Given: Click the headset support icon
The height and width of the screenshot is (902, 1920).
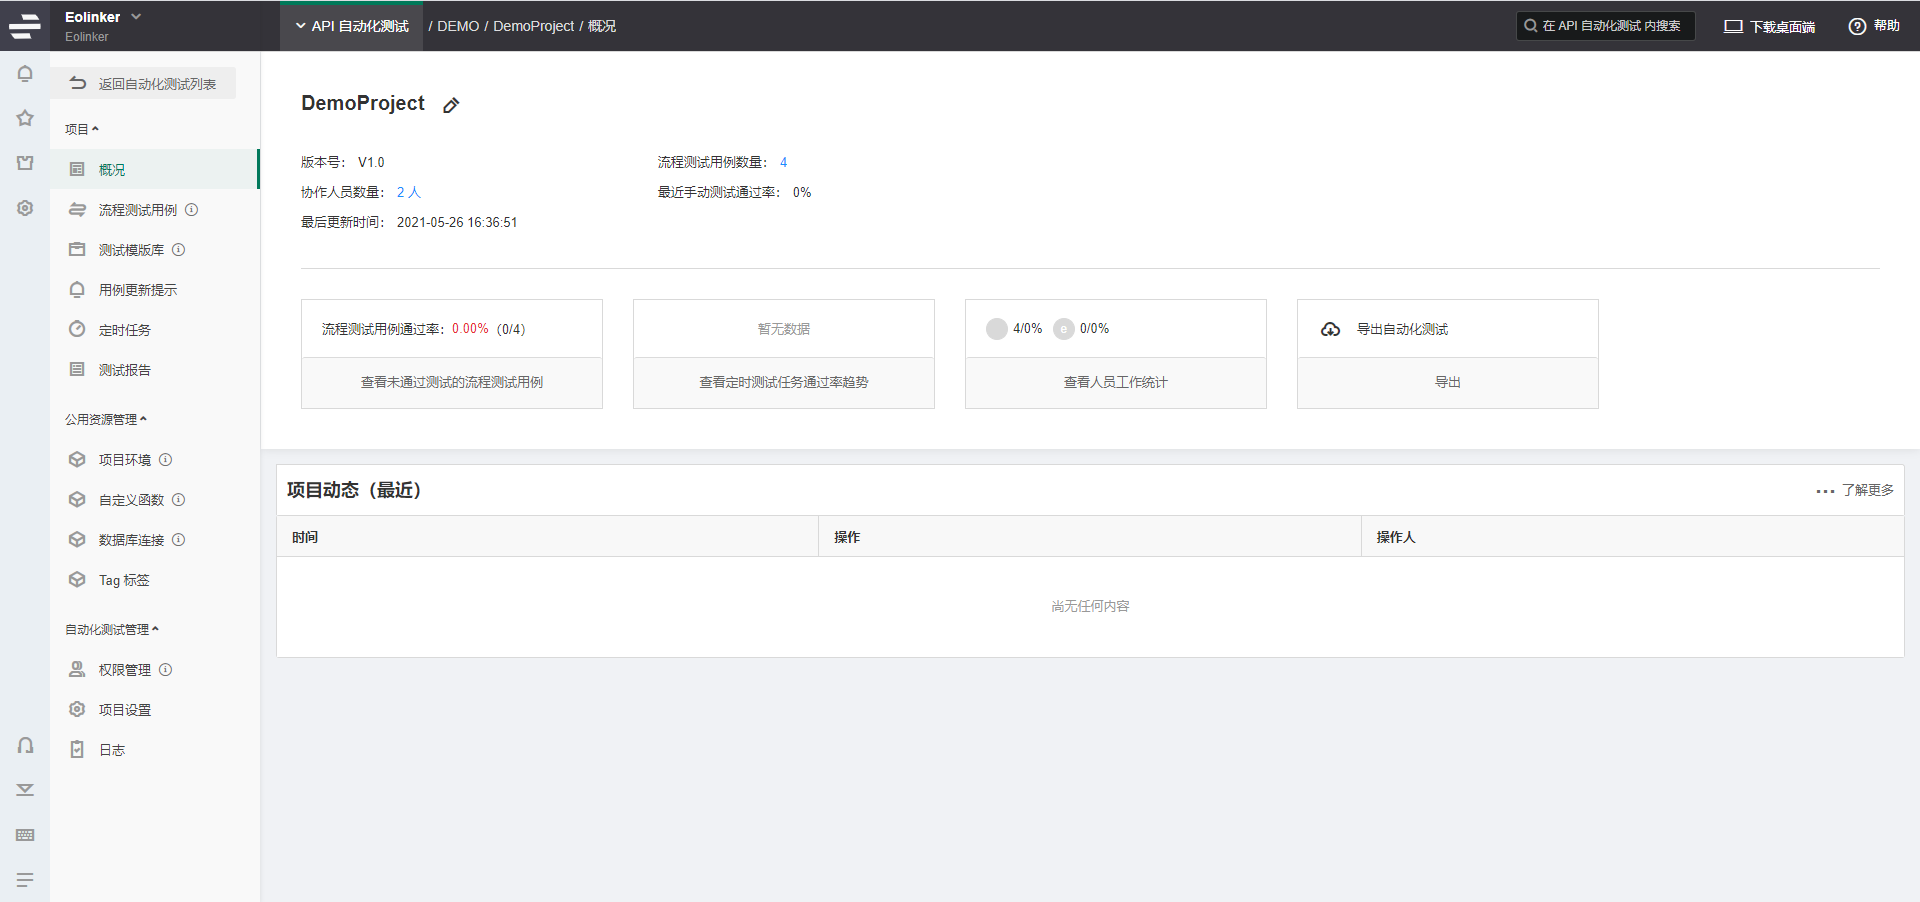Looking at the screenshot, I should tap(25, 746).
